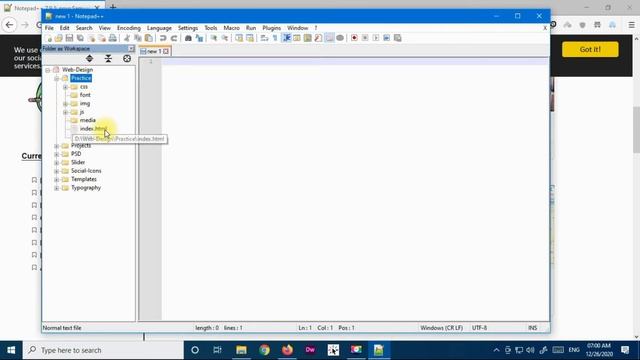Open browser hamburger menu
The height and width of the screenshot is (360, 640).
[631, 25]
